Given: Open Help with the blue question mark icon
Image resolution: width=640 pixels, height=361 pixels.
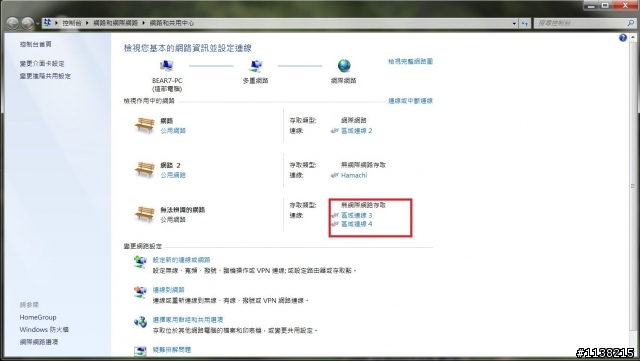Looking at the screenshot, I should pyautogui.click(x=622, y=38).
